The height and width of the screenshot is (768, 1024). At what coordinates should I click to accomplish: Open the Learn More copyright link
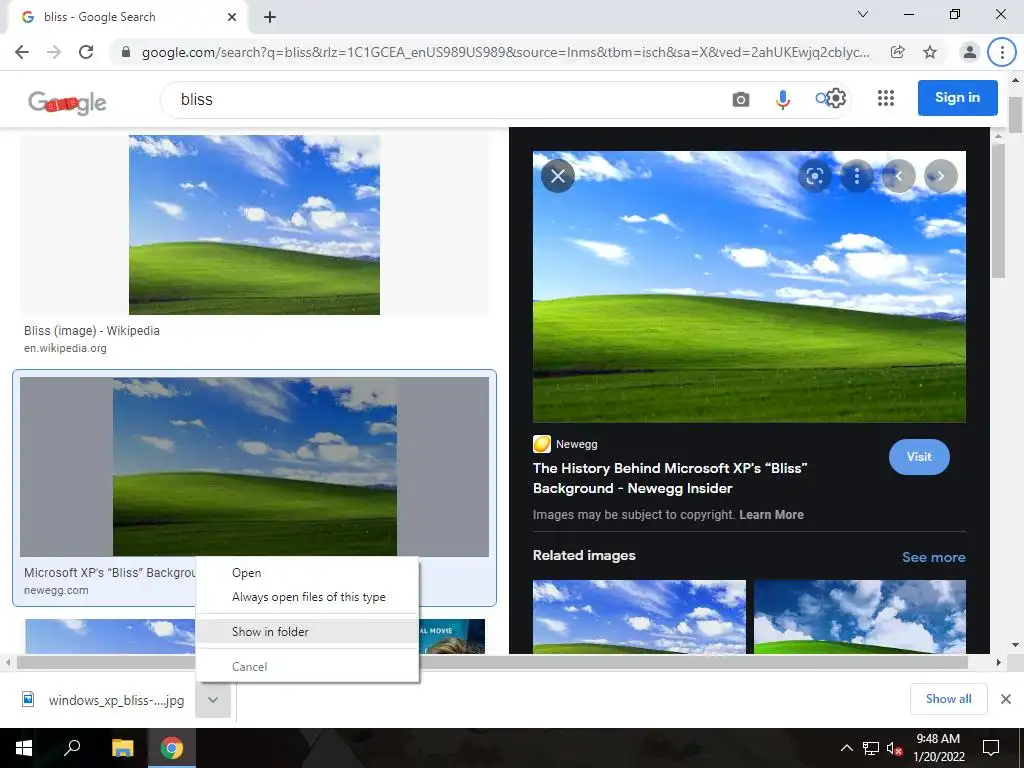(771, 515)
